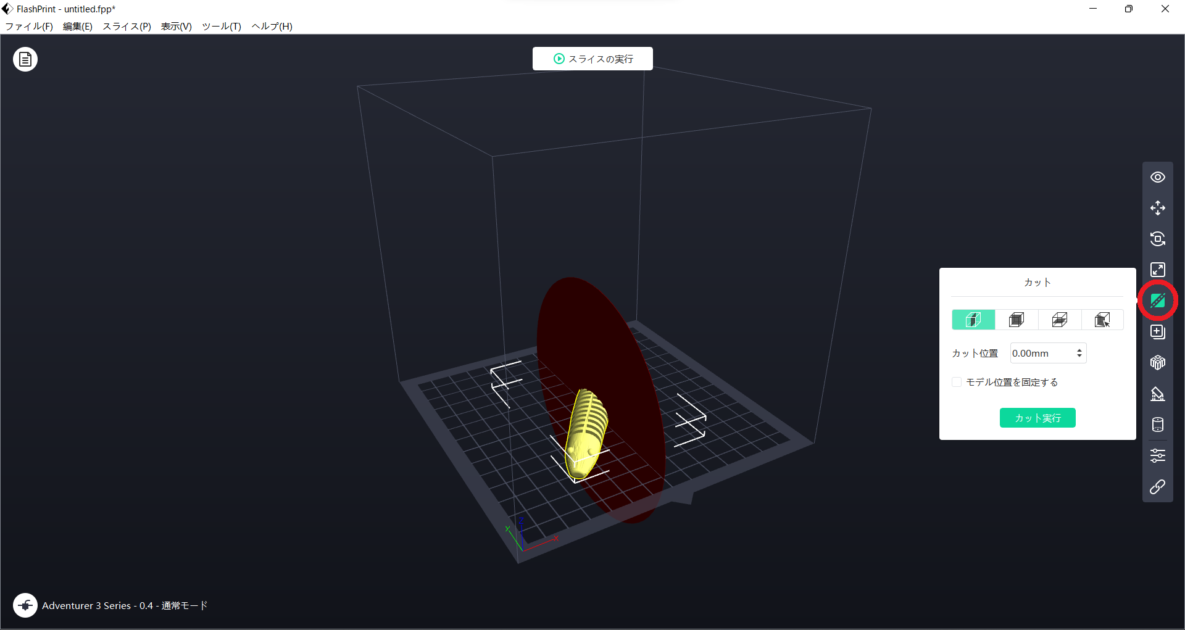Choose the second cut-plane direction option
This screenshot has height=630, width=1185.
1016,320
